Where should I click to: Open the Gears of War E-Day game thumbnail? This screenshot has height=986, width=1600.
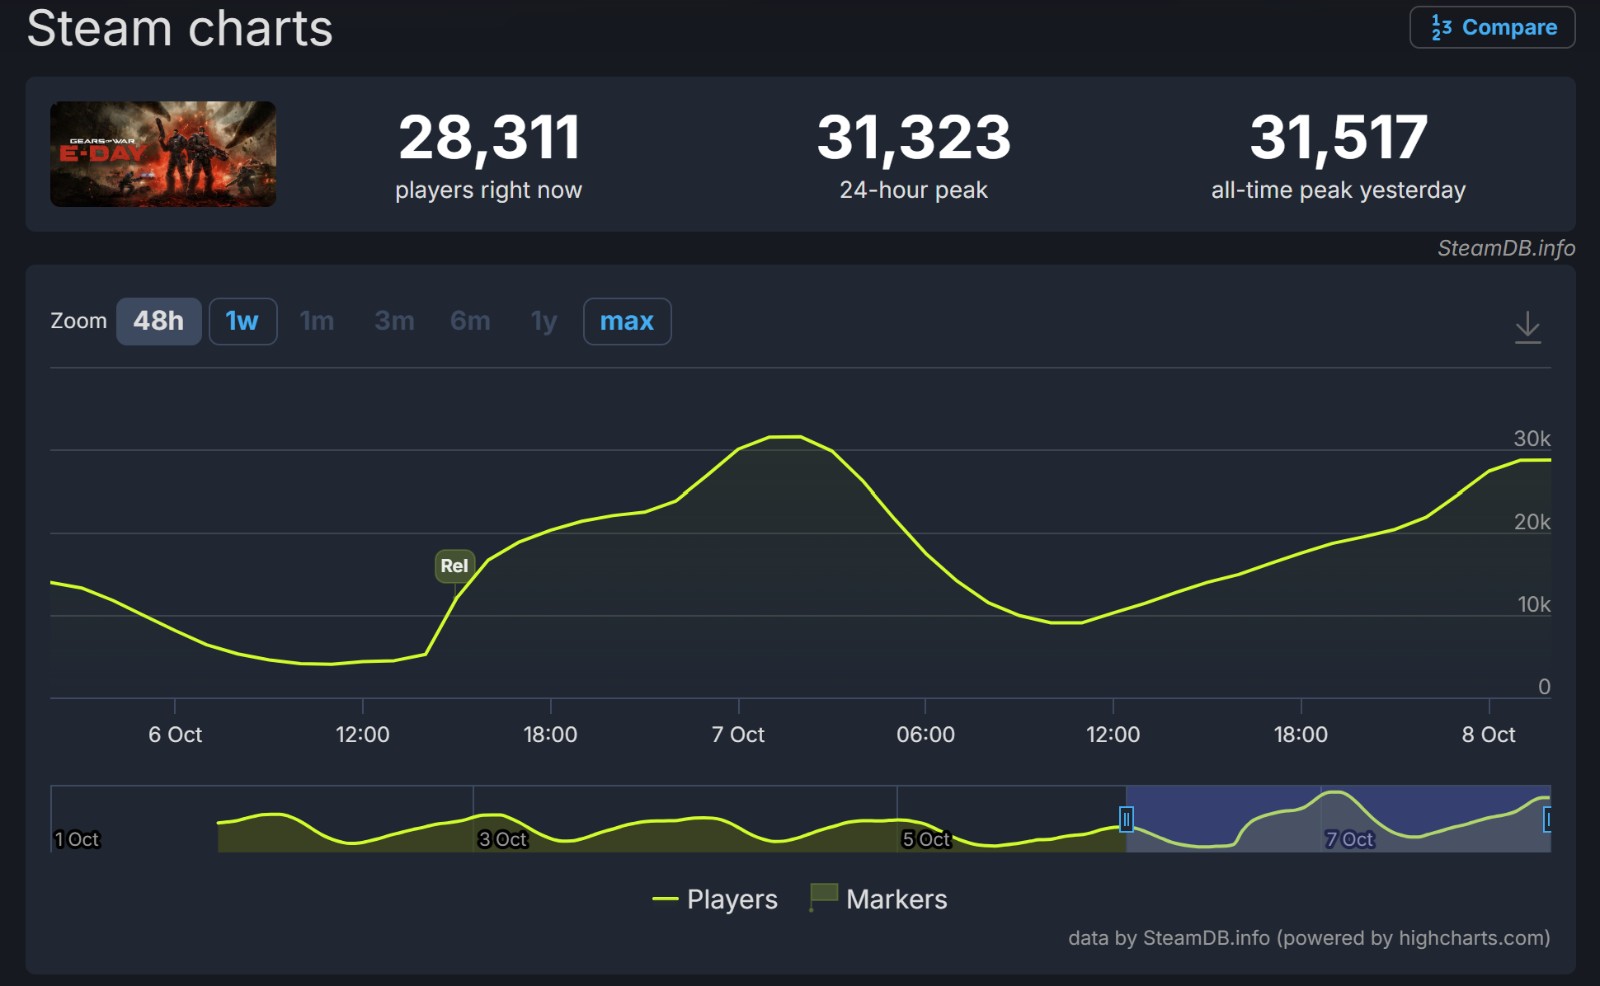tap(163, 154)
